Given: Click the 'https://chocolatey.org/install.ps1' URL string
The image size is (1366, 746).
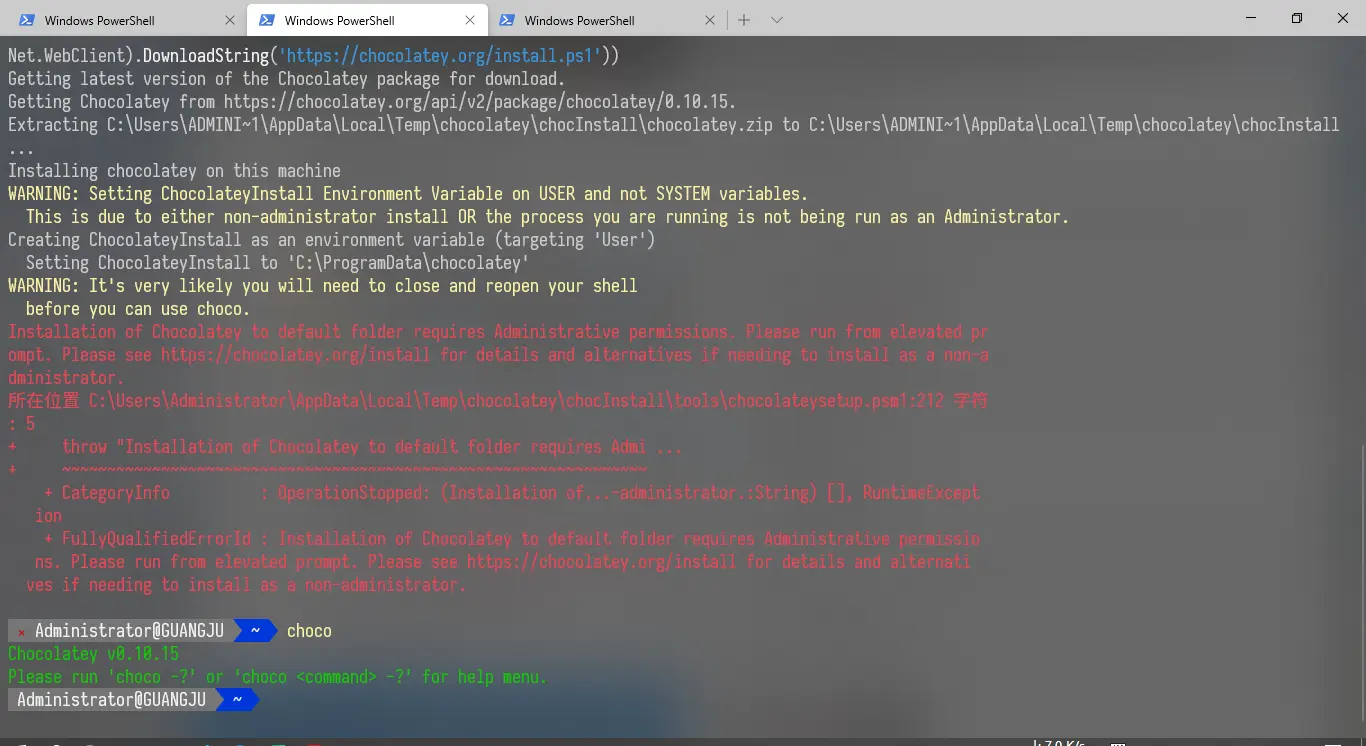Looking at the screenshot, I should (439, 55).
